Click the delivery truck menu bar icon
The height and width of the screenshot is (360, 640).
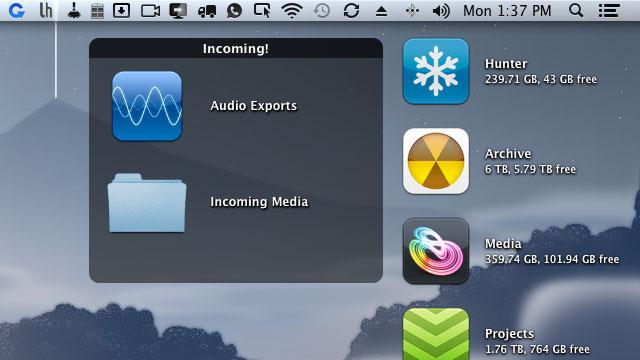pyautogui.click(x=207, y=11)
